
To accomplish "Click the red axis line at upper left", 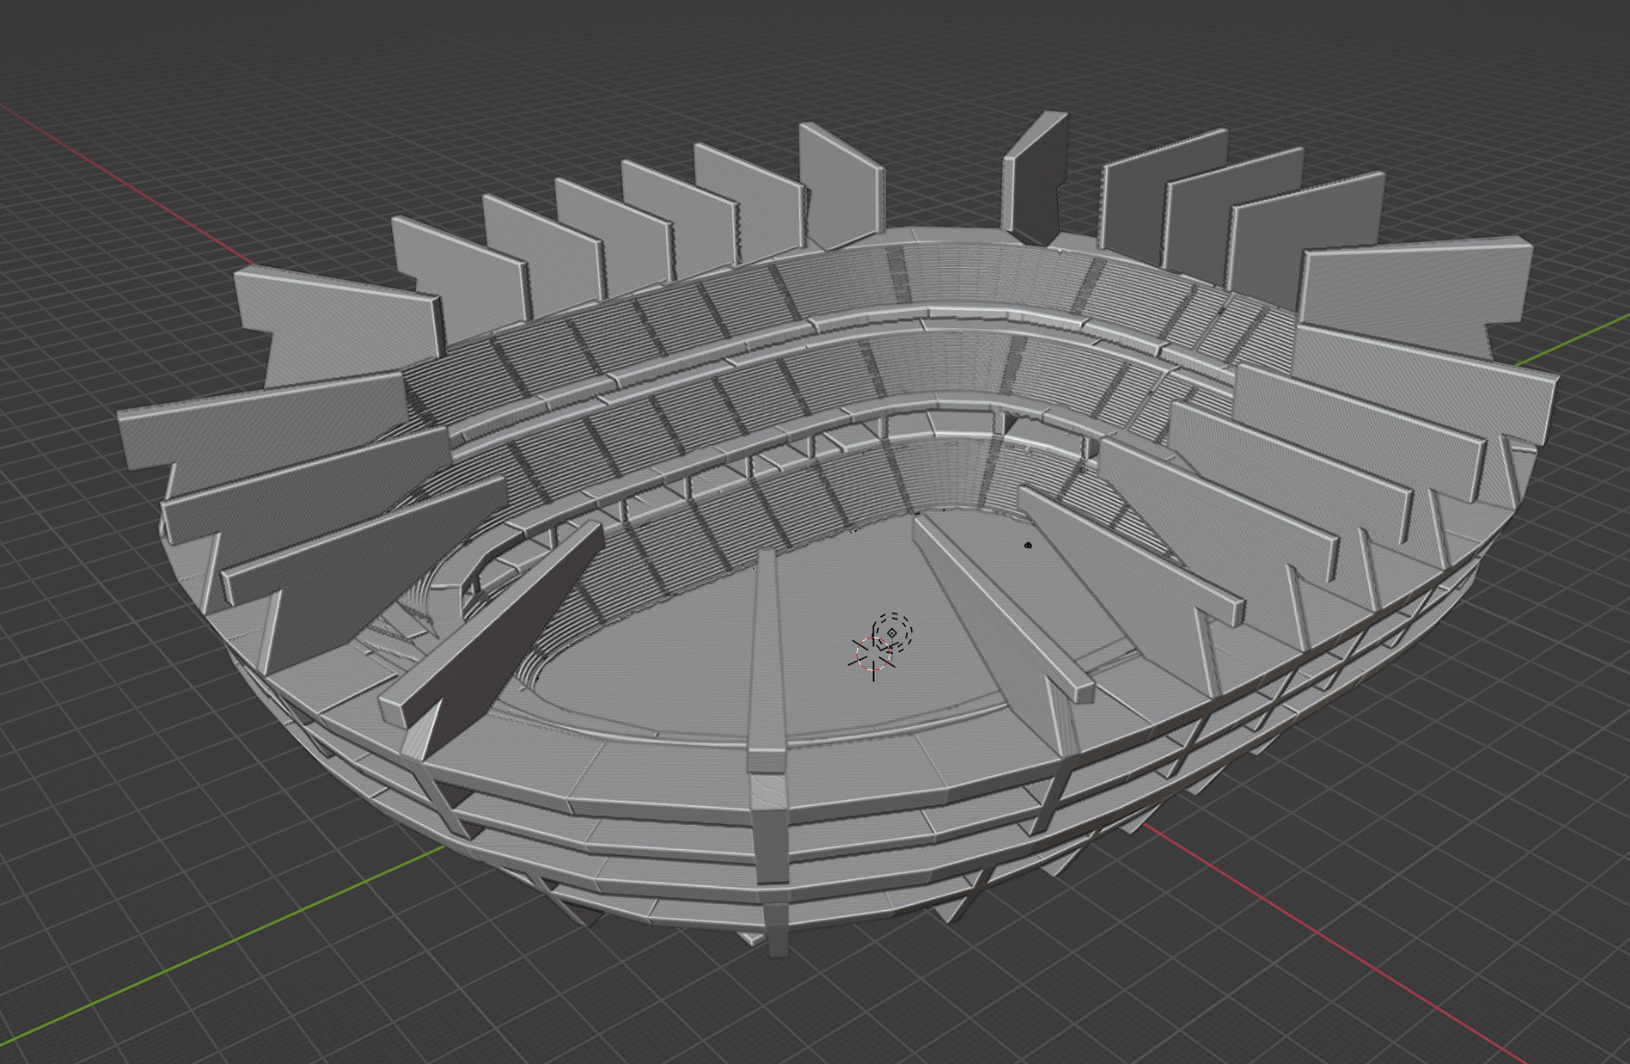I will (120, 170).
